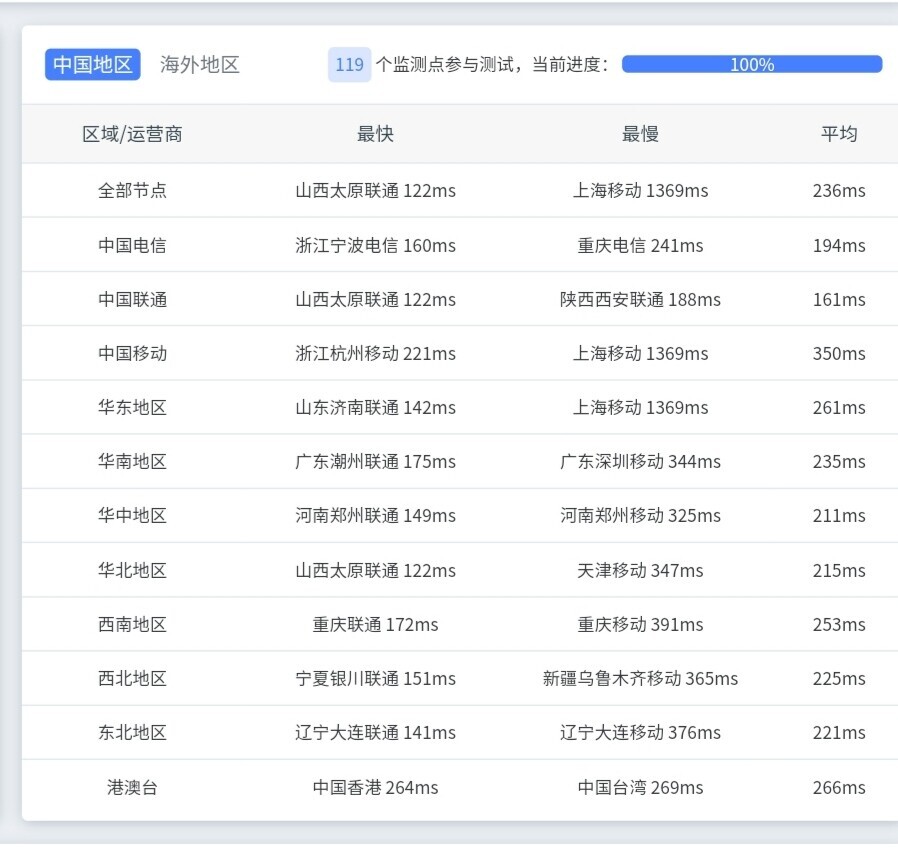Select the 西北地区 row label
898x848 pixels.
[x=132, y=679]
